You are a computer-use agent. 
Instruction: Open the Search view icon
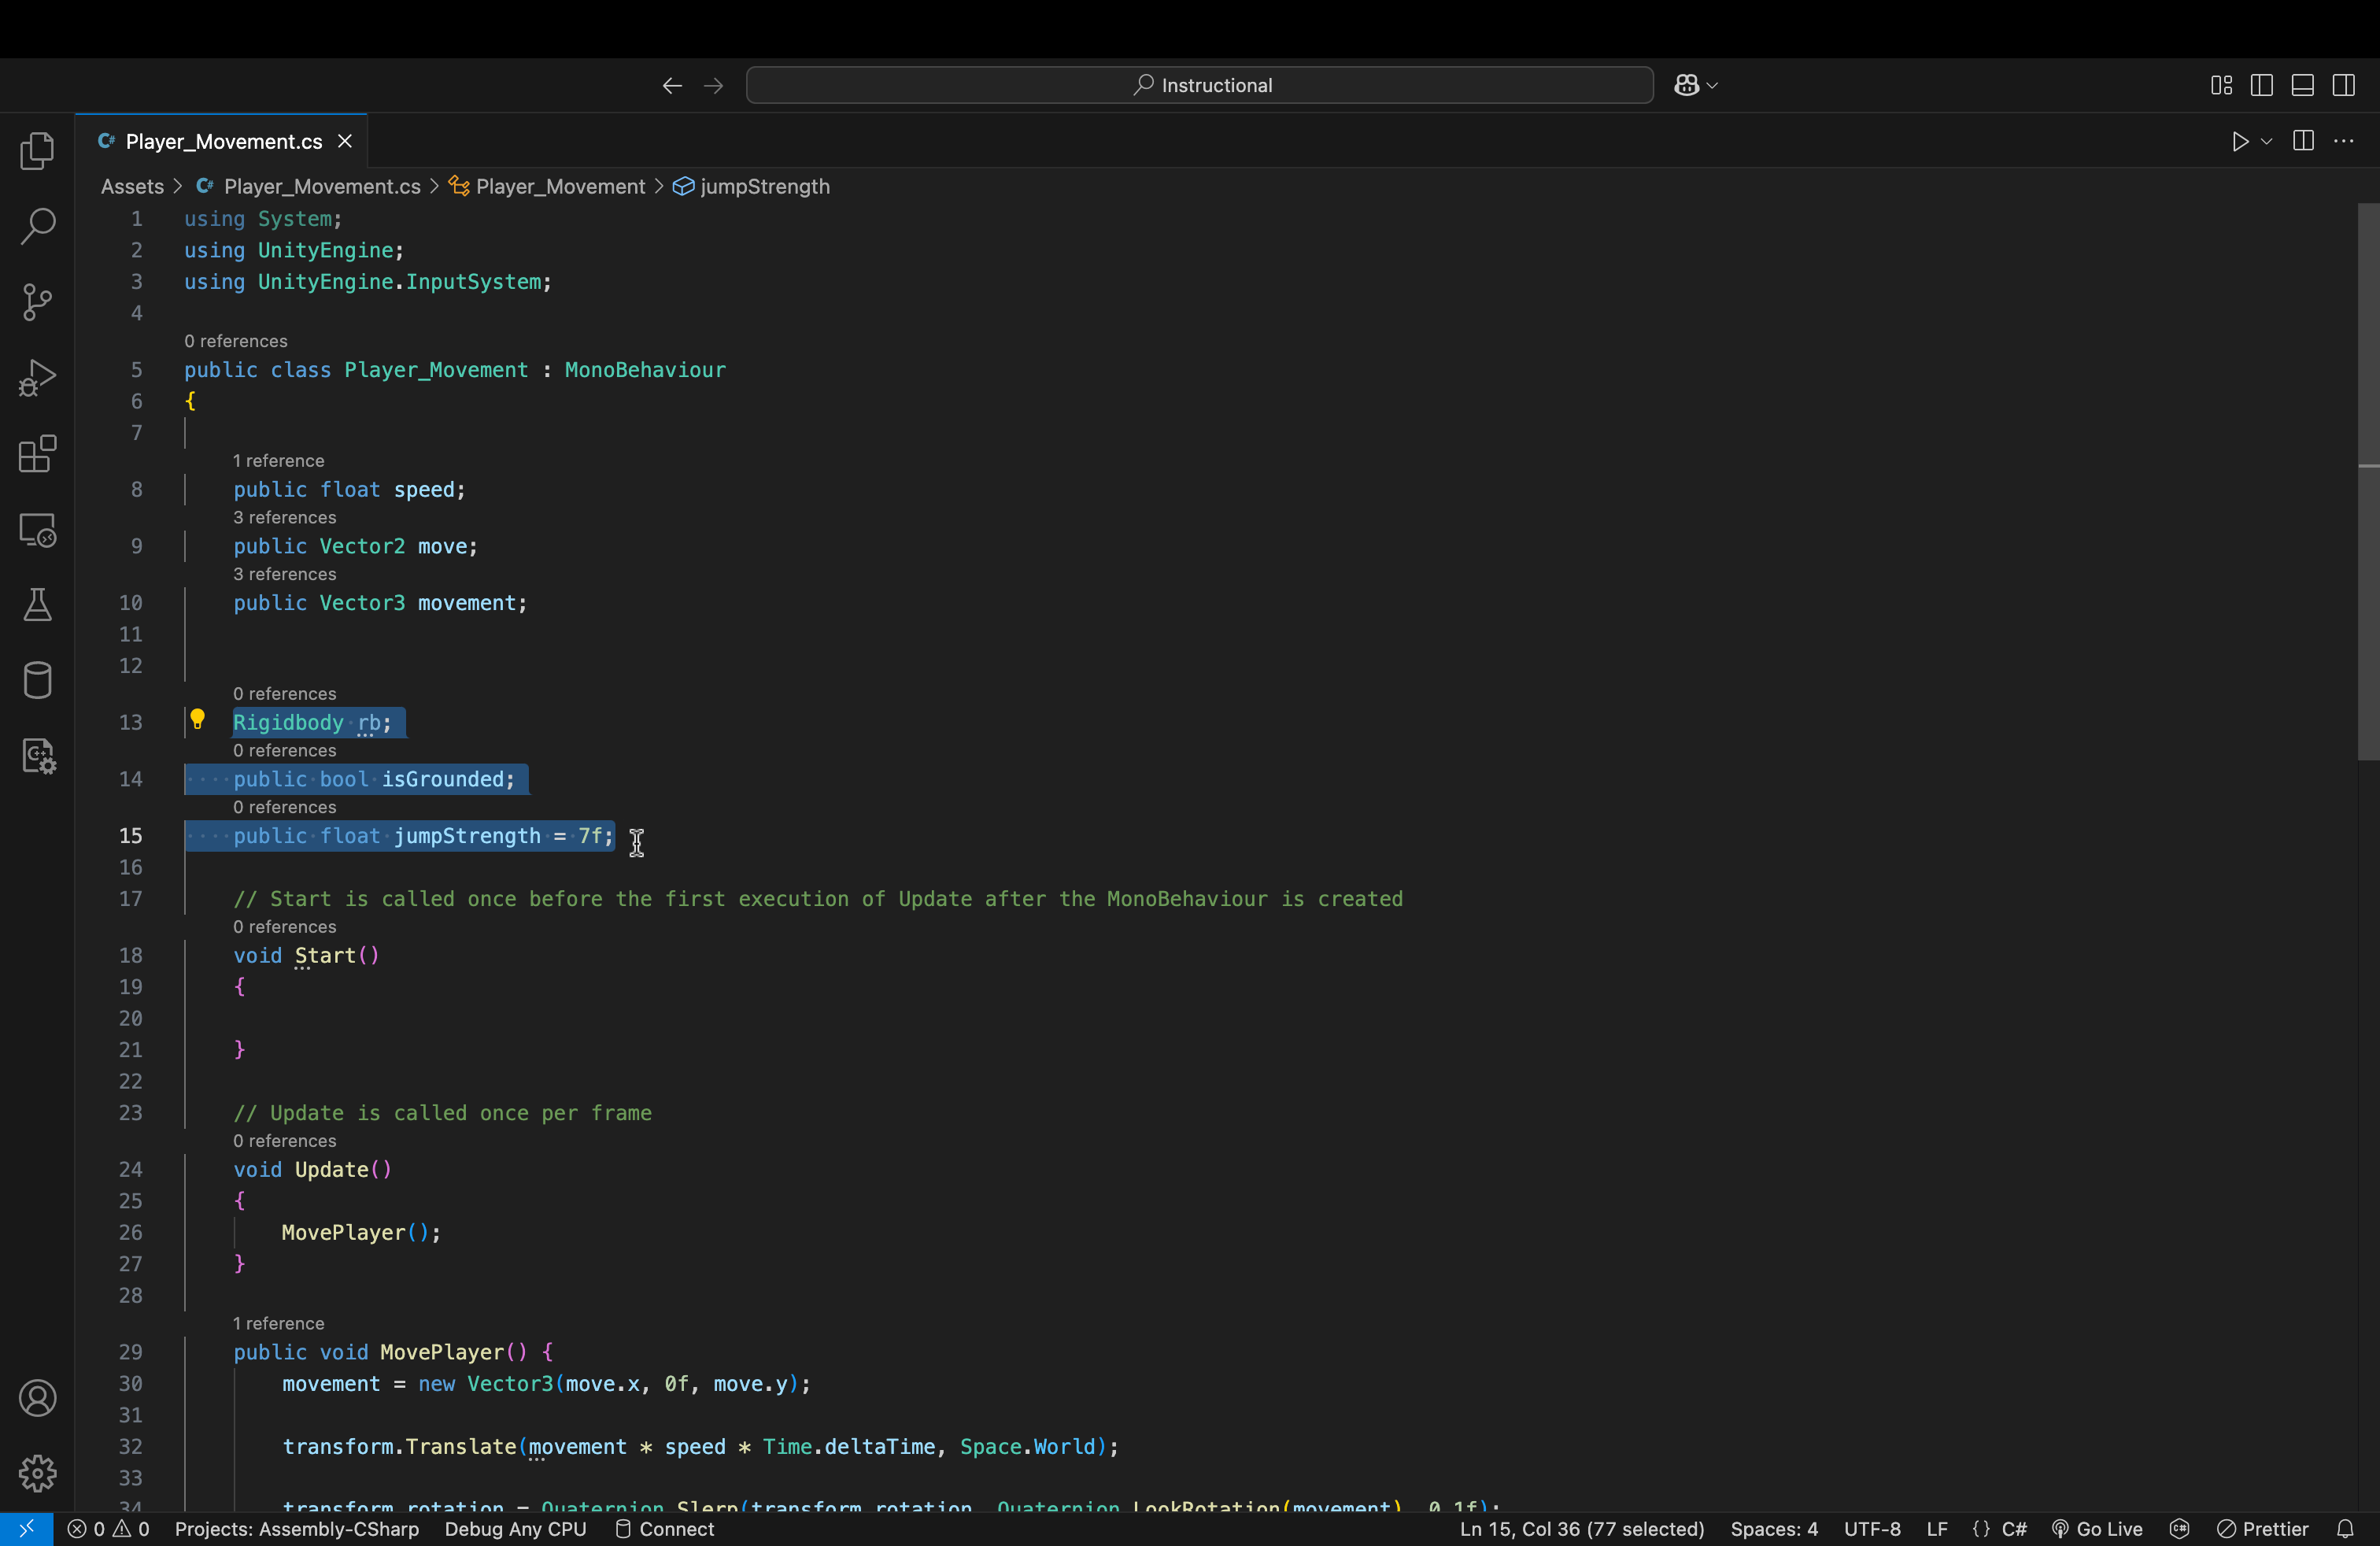37,227
